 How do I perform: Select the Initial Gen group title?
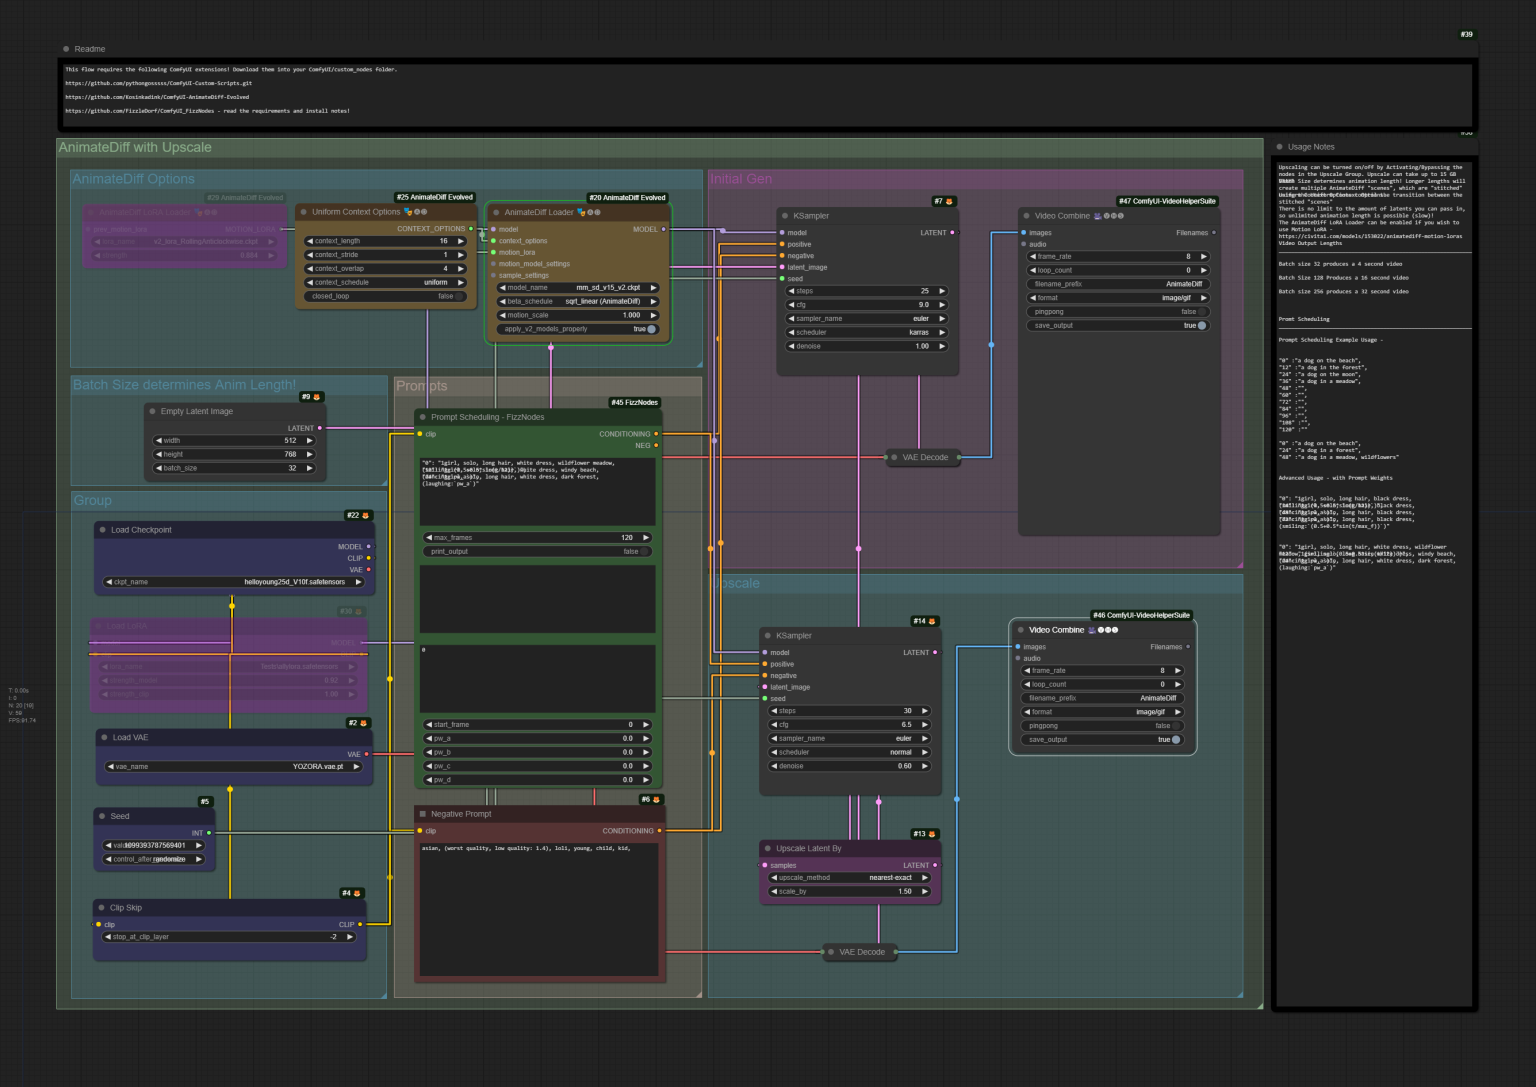[740, 179]
